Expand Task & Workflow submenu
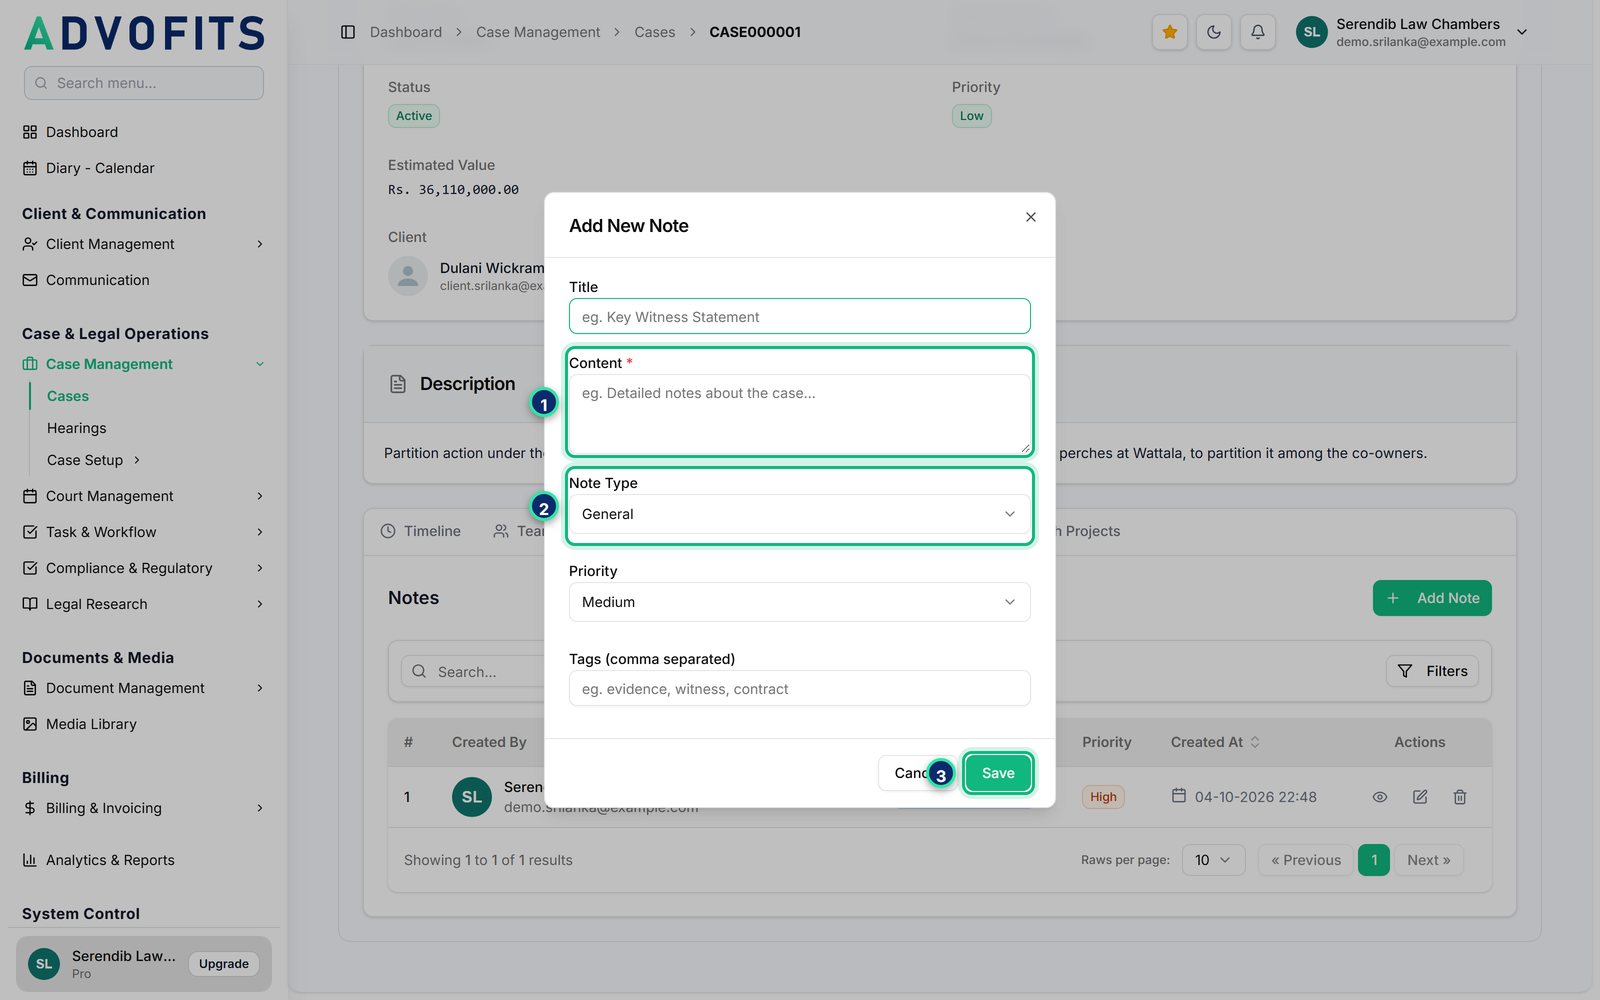Viewport: 1600px width, 1000px height. pyautogui.click(x=144, y=532)
